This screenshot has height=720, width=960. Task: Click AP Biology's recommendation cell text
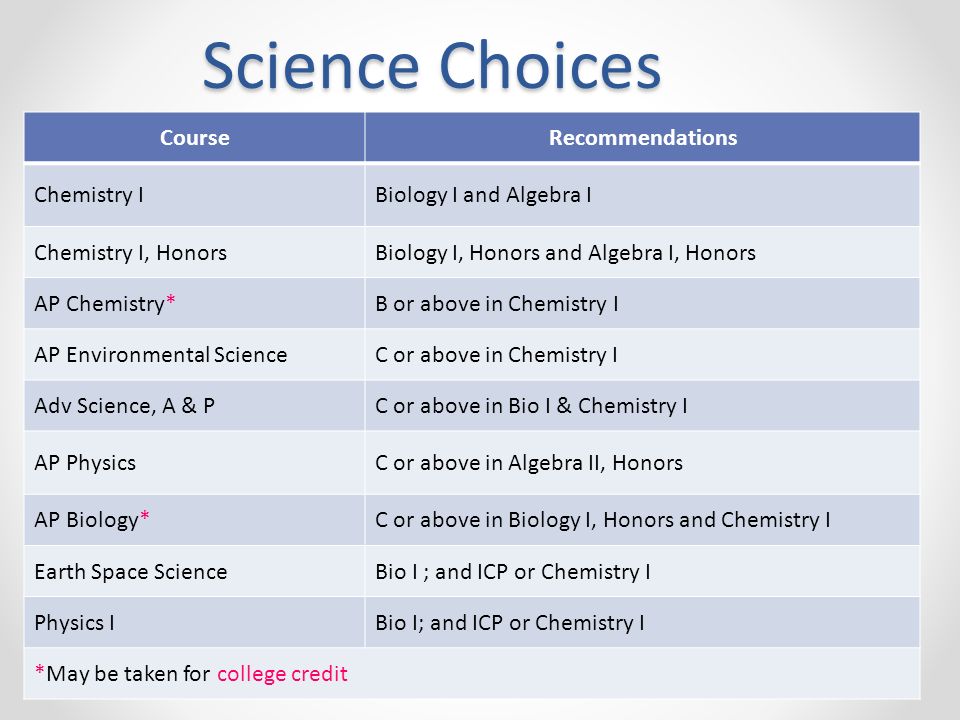pos(603,520)
